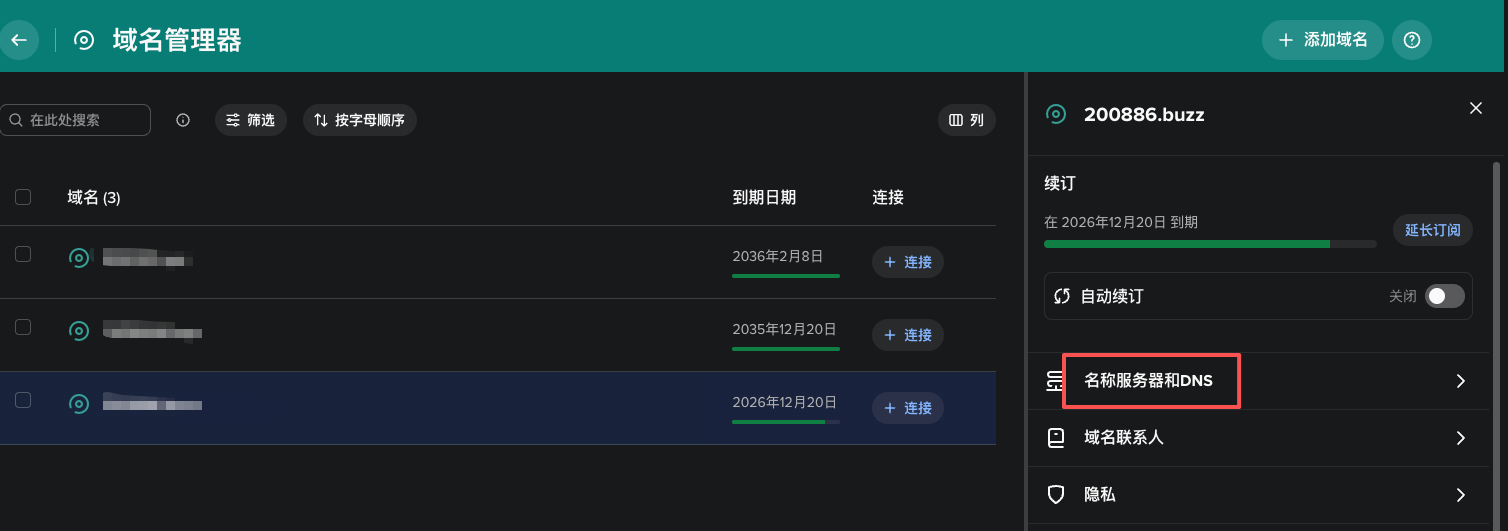Click the contact icon beside 域名联系人
This screenshot has width=1508, height=531.
[1055, 437]
